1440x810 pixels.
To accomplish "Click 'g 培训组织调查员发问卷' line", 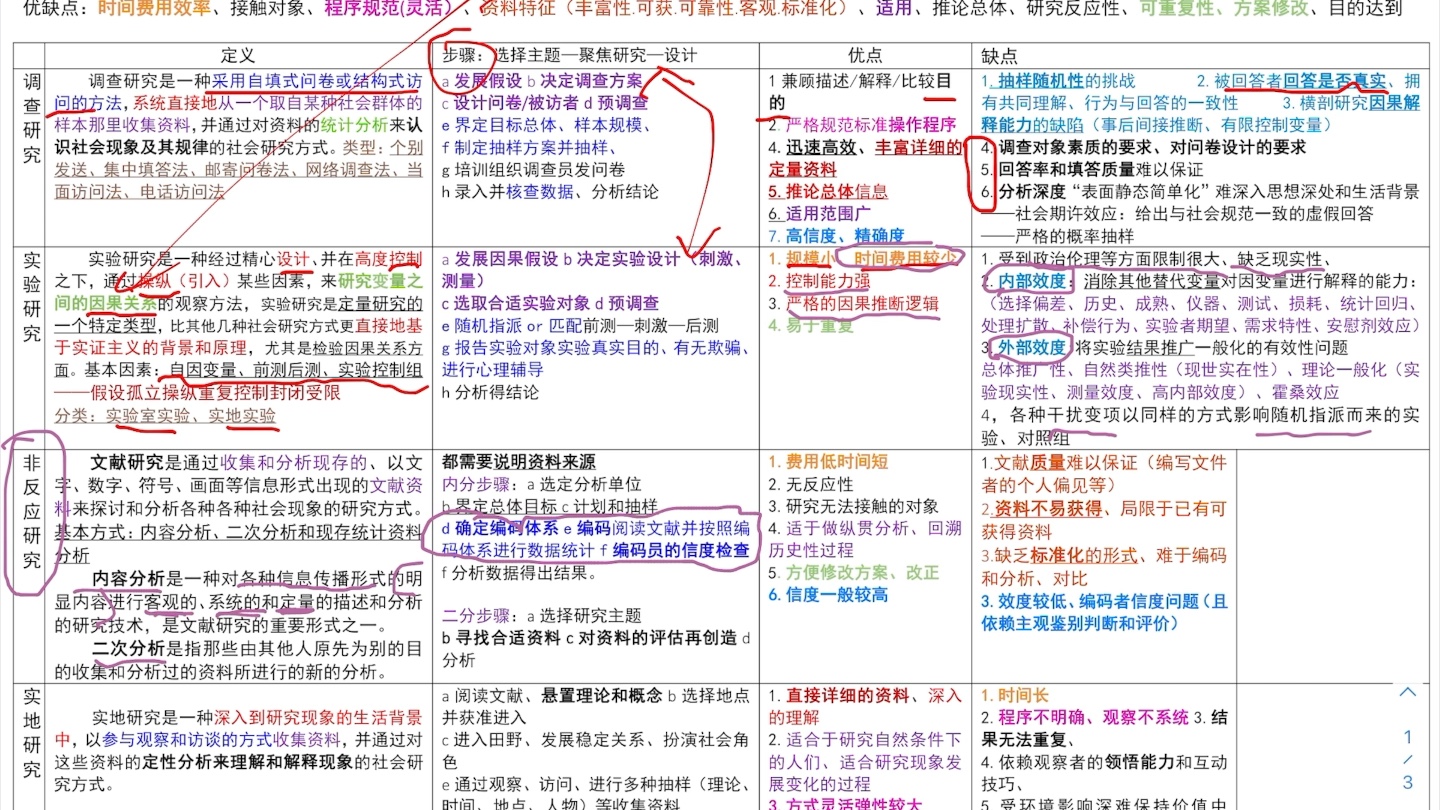I will coord(533,169).
